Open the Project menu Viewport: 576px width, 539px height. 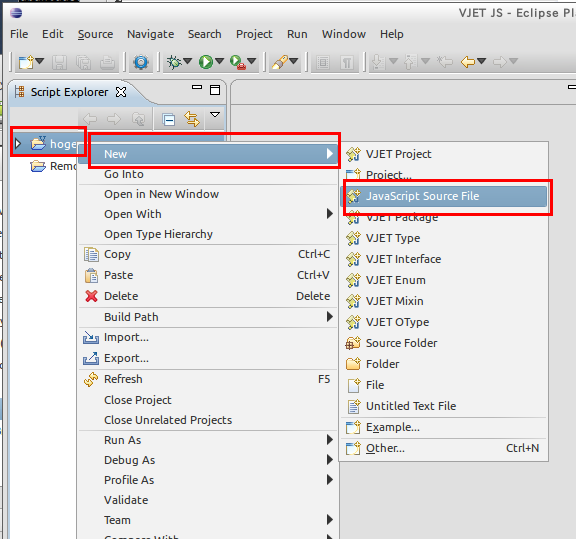point(254,34)
